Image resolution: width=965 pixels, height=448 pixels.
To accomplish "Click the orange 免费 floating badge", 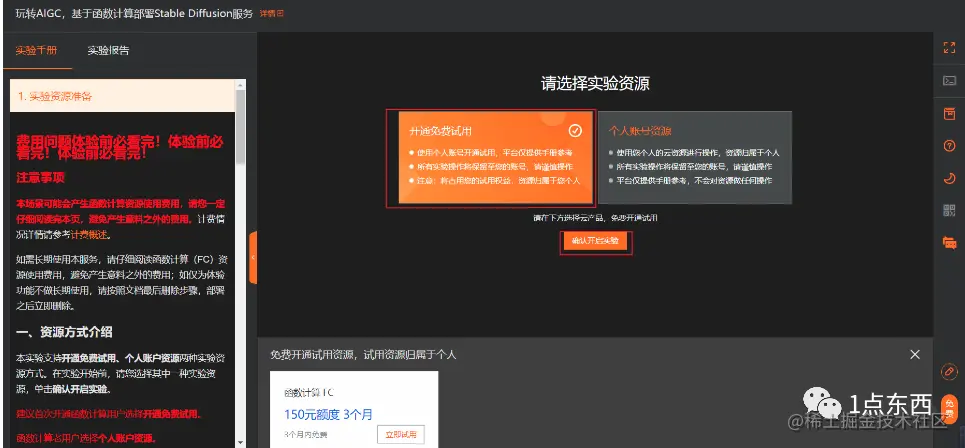I will click(950, 409).
